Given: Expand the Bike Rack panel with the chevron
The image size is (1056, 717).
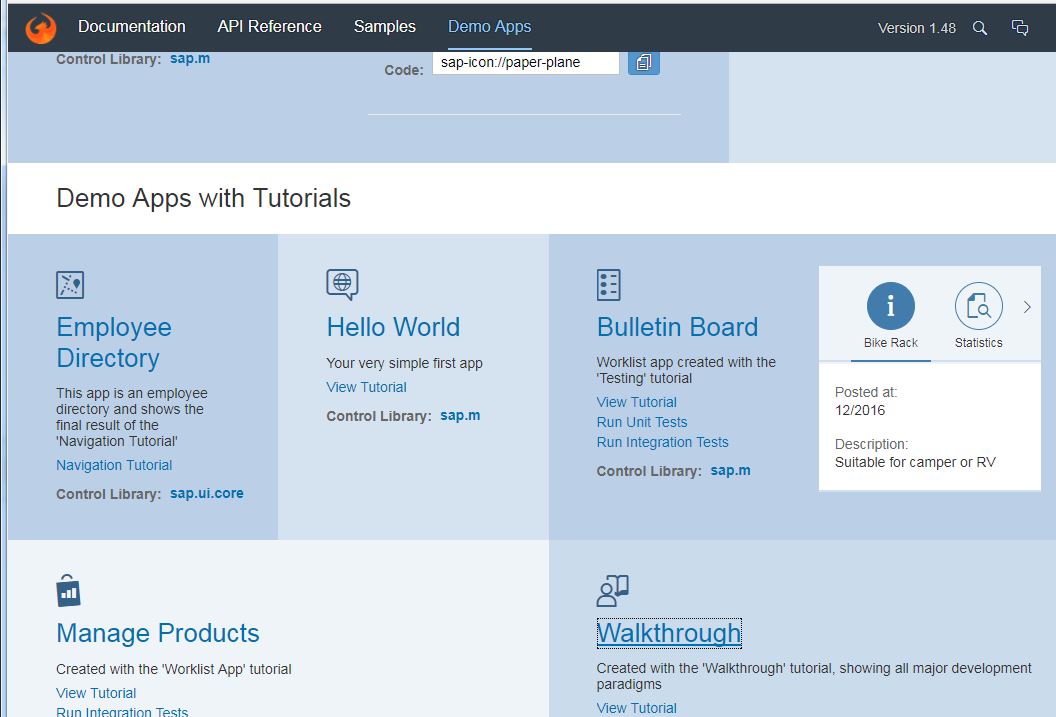Looking at the screenshot, I should coord(1028,308).
